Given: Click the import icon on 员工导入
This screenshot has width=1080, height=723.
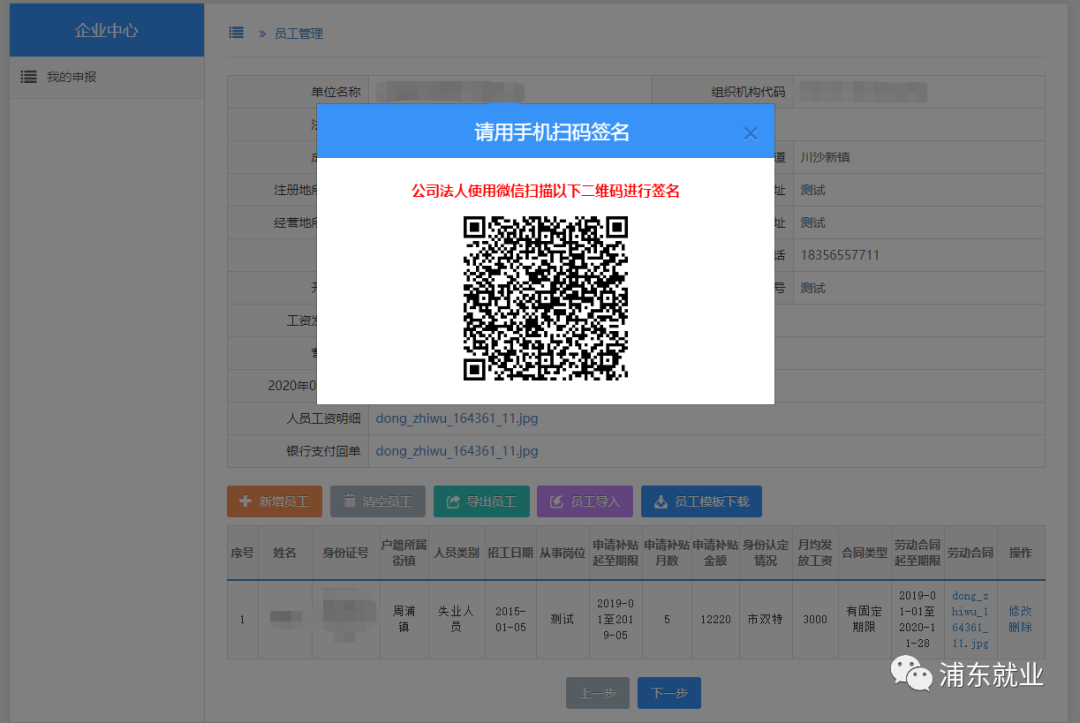Looking at the screenshot, I should click(557, 501).
